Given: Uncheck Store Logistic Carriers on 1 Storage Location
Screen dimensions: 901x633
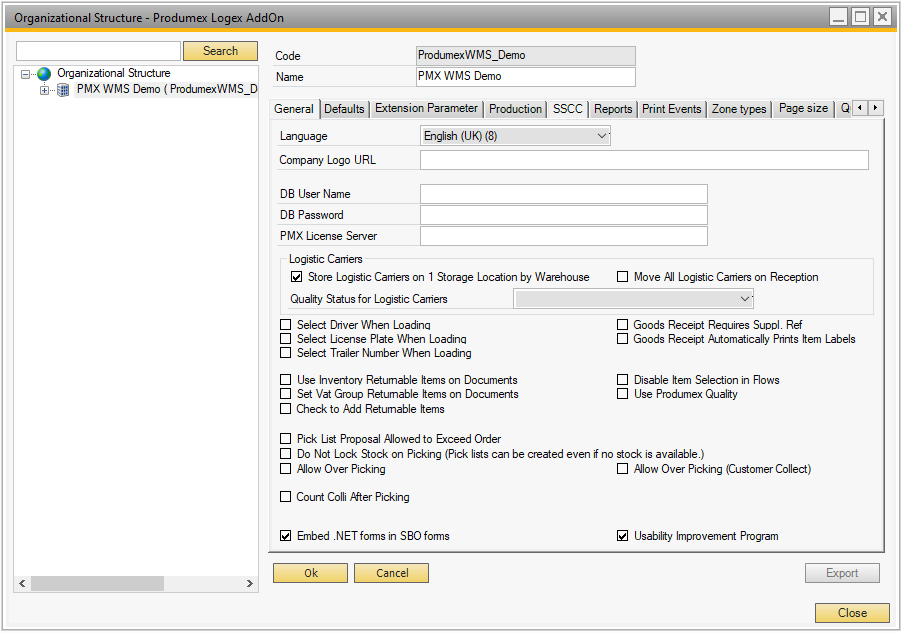Looking at the screenshot, I should 296,277.
